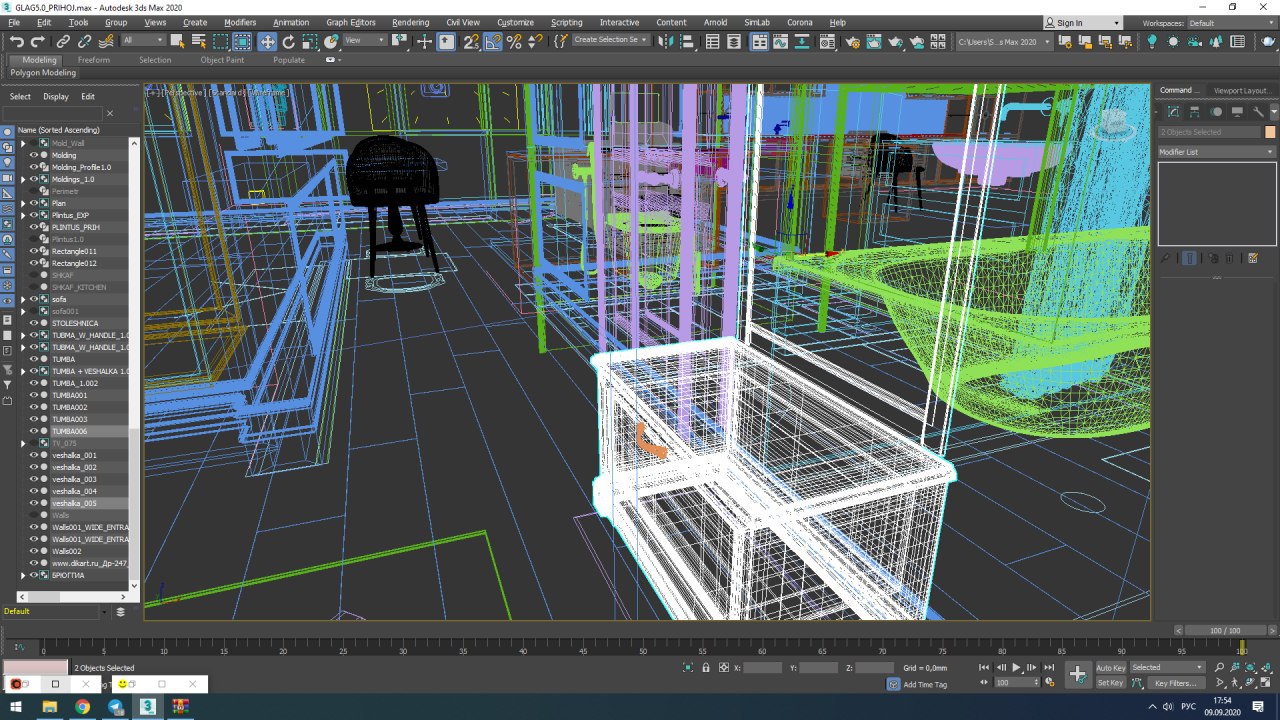Image resolution: width=1280 pixels, height=720 pixels.
Task: Click the object color swatch in Command panel
Action: click(1270, 132)
